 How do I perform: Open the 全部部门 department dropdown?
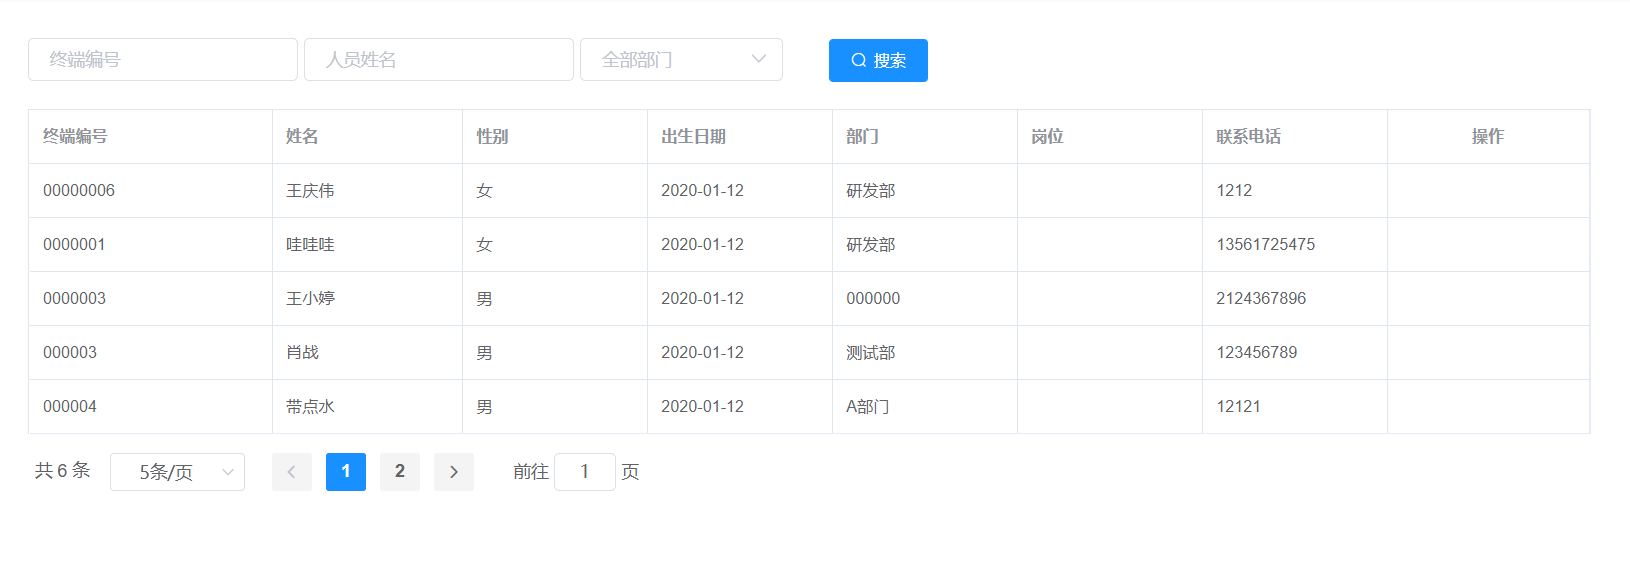tap(681, 60)
